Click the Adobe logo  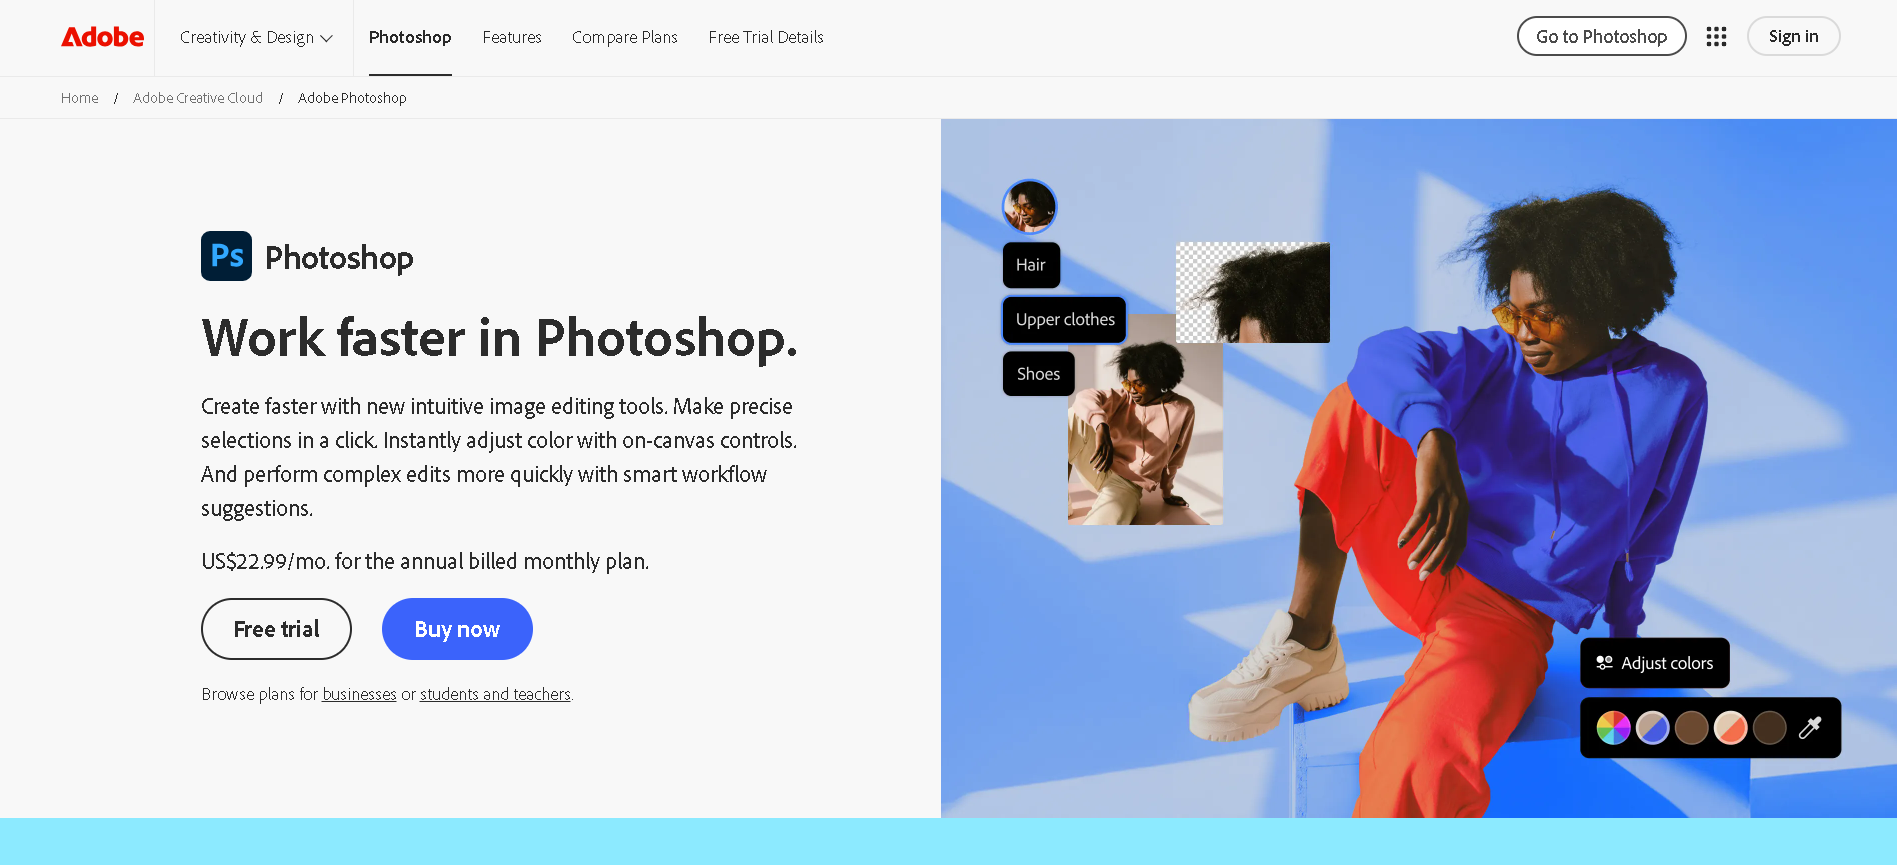[103, 37]
